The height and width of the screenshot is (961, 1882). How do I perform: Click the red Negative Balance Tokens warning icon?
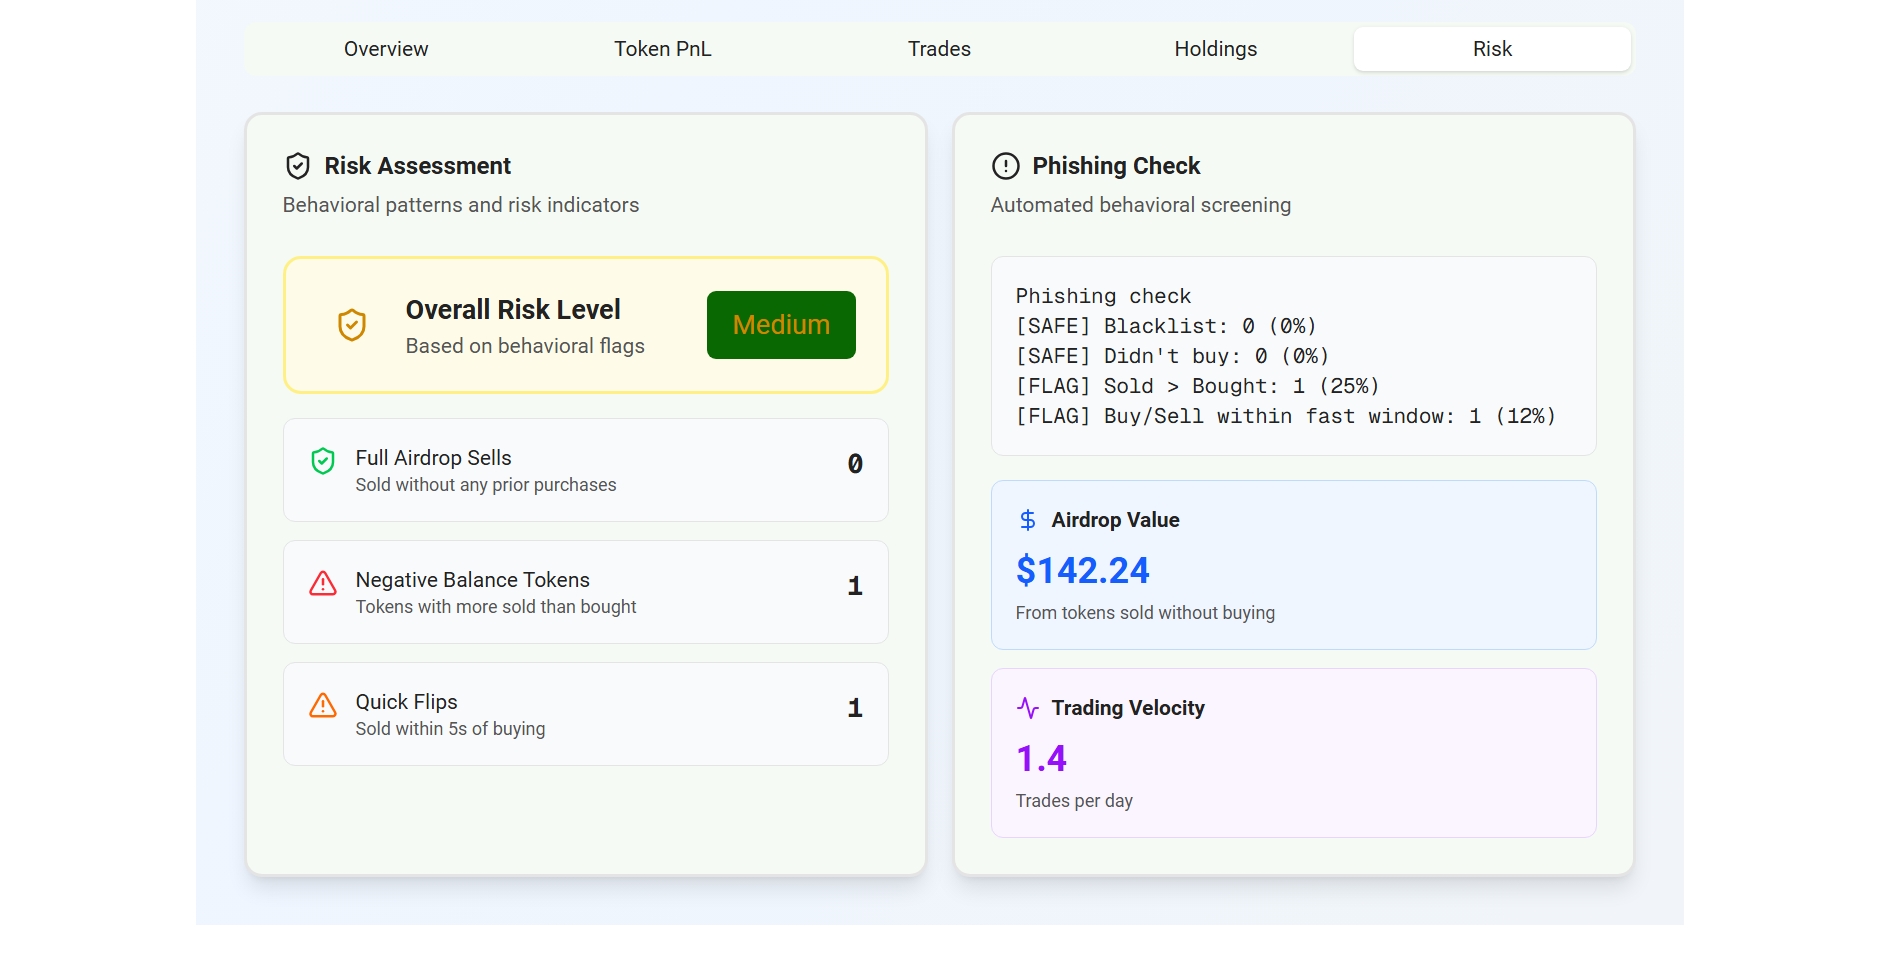pyautogui.click(x=323, y=583)
